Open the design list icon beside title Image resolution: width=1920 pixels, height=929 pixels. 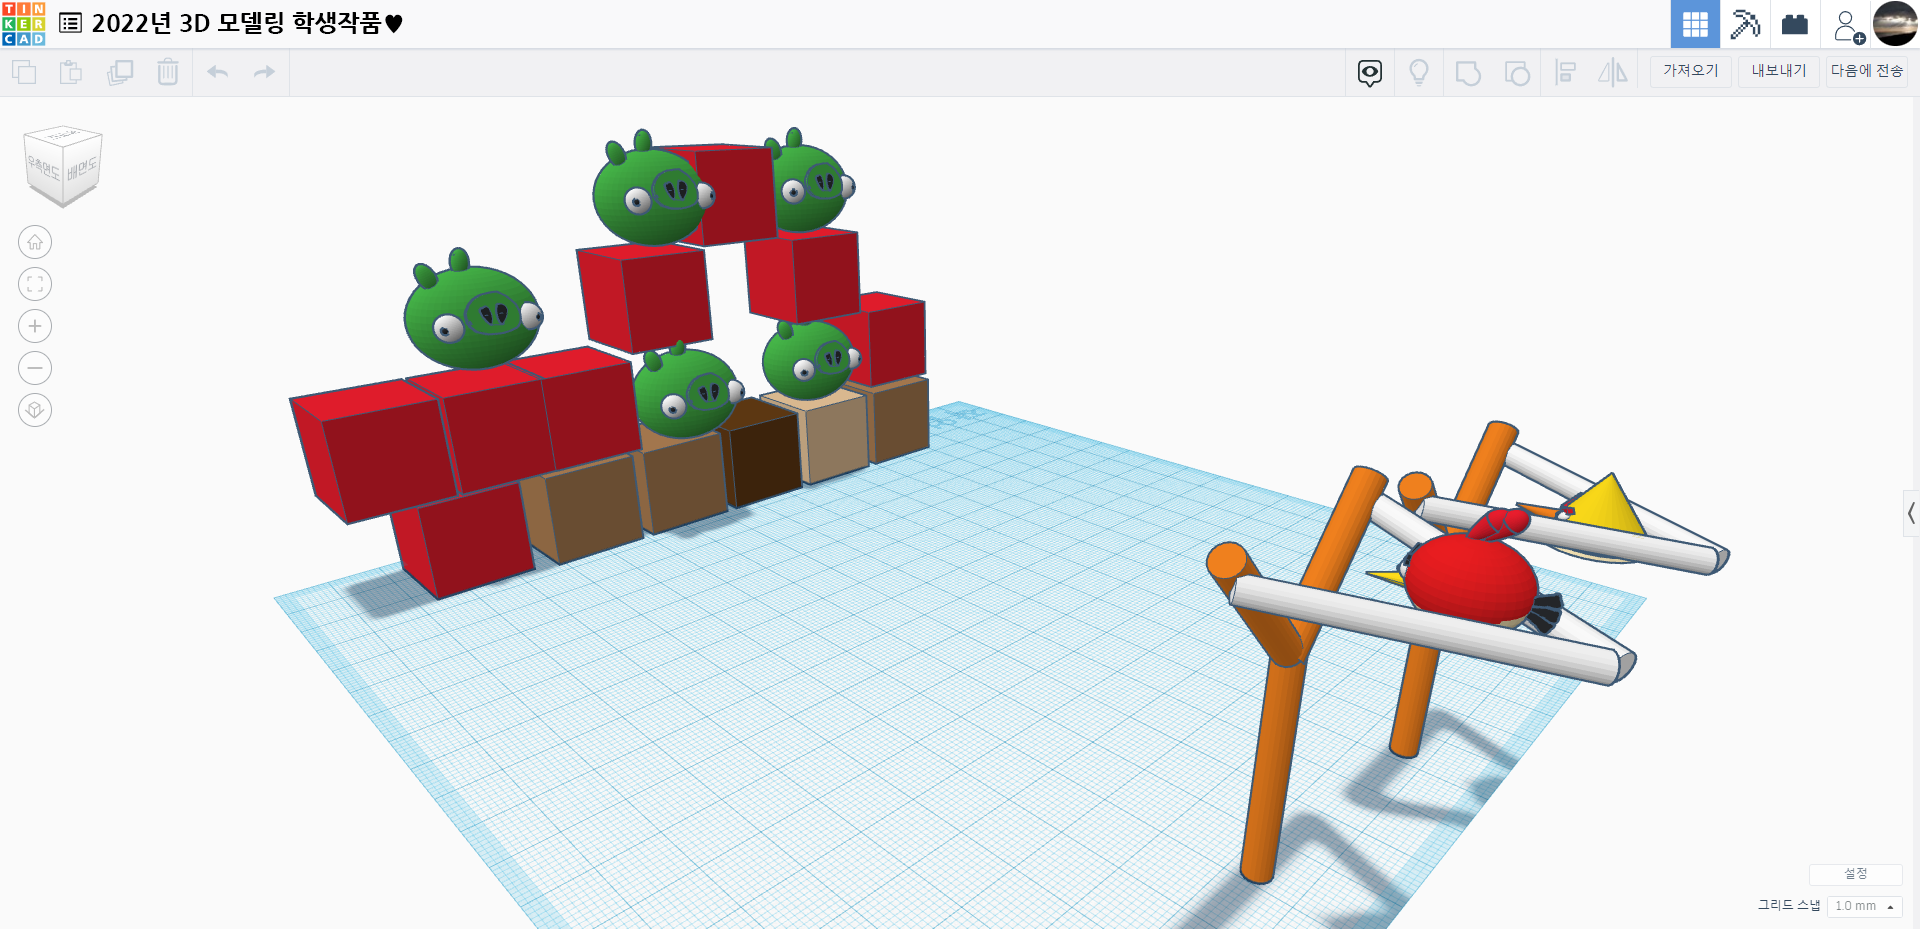70,23
